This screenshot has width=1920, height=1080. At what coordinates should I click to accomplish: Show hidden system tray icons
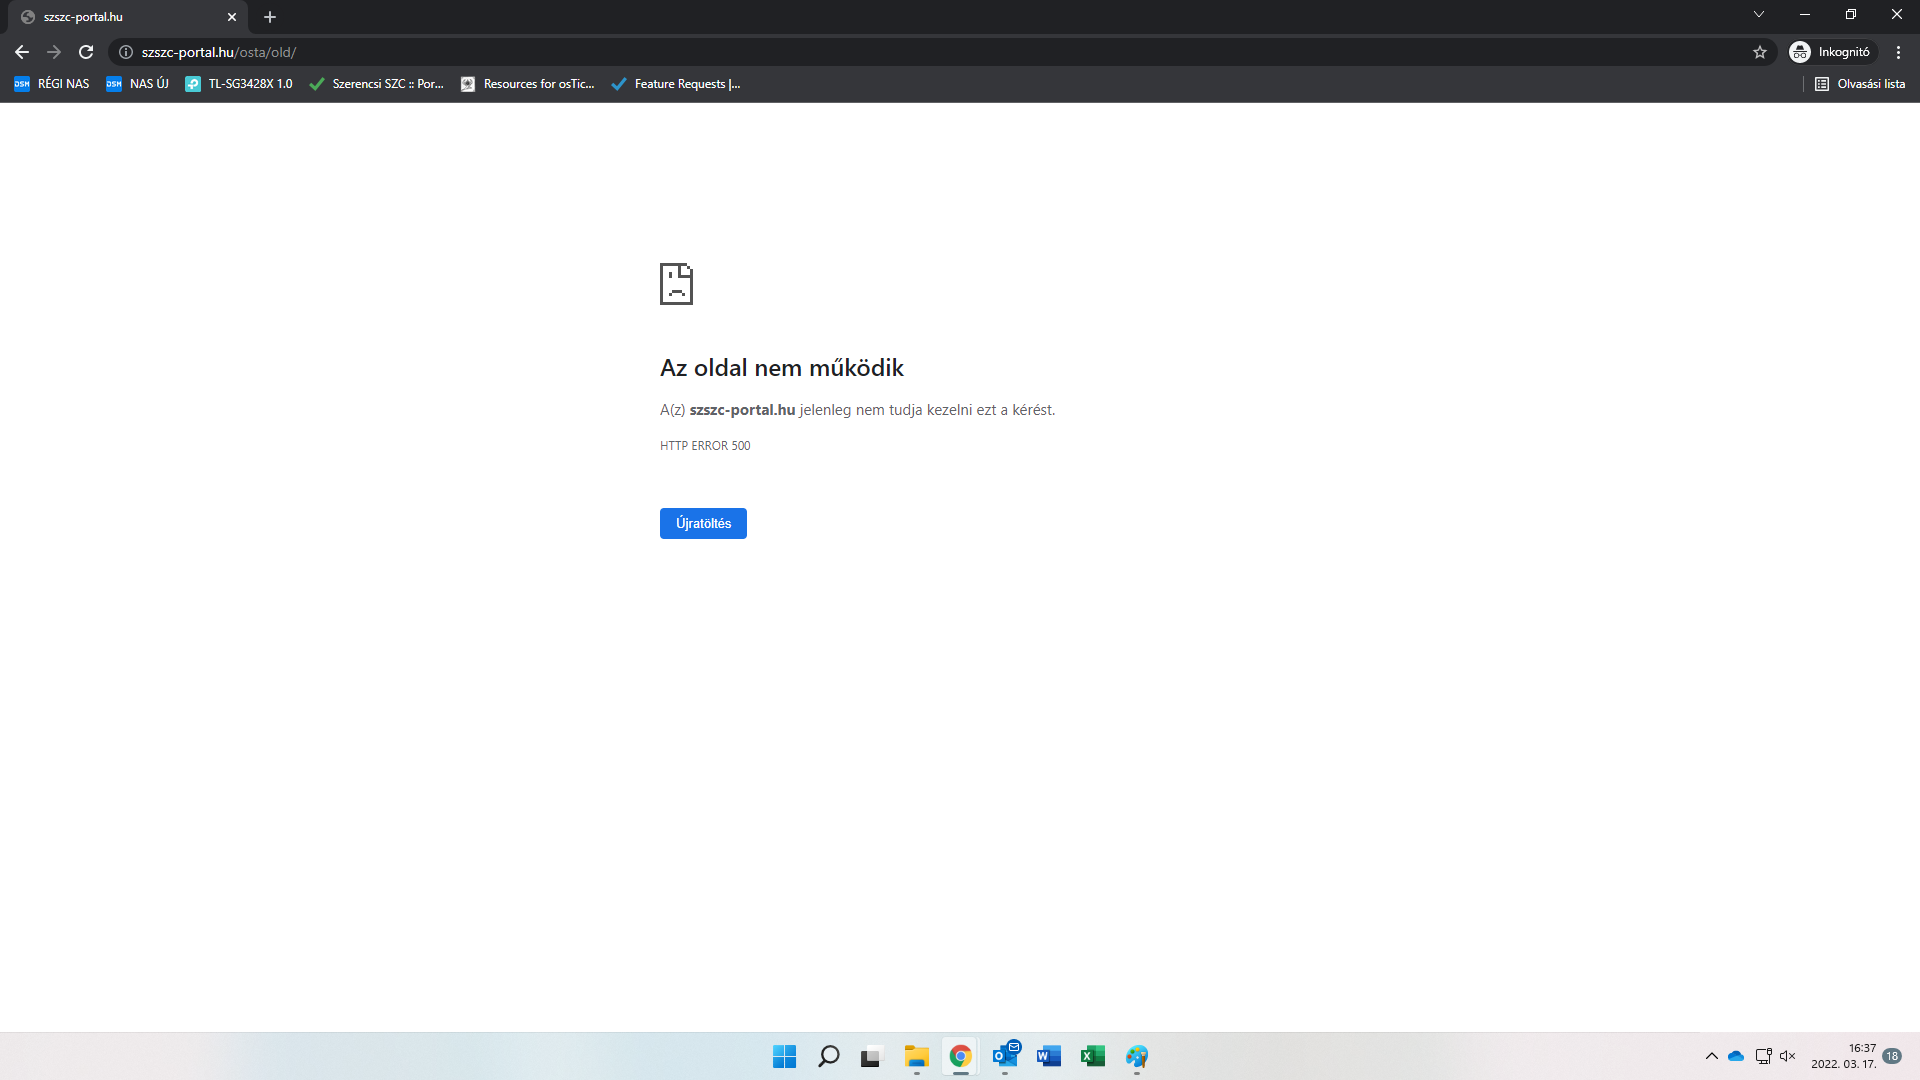pyautogui.click(x=1711, y=1056)
